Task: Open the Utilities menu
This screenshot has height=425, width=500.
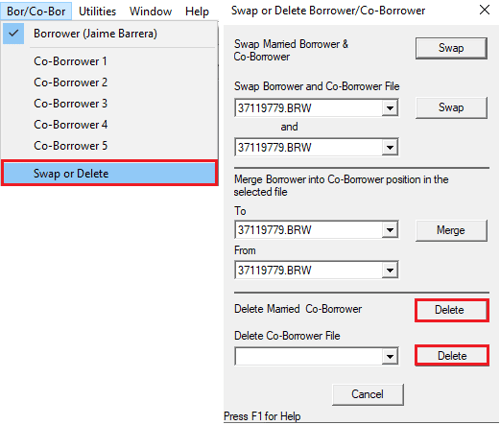Action: pos(97,11)
